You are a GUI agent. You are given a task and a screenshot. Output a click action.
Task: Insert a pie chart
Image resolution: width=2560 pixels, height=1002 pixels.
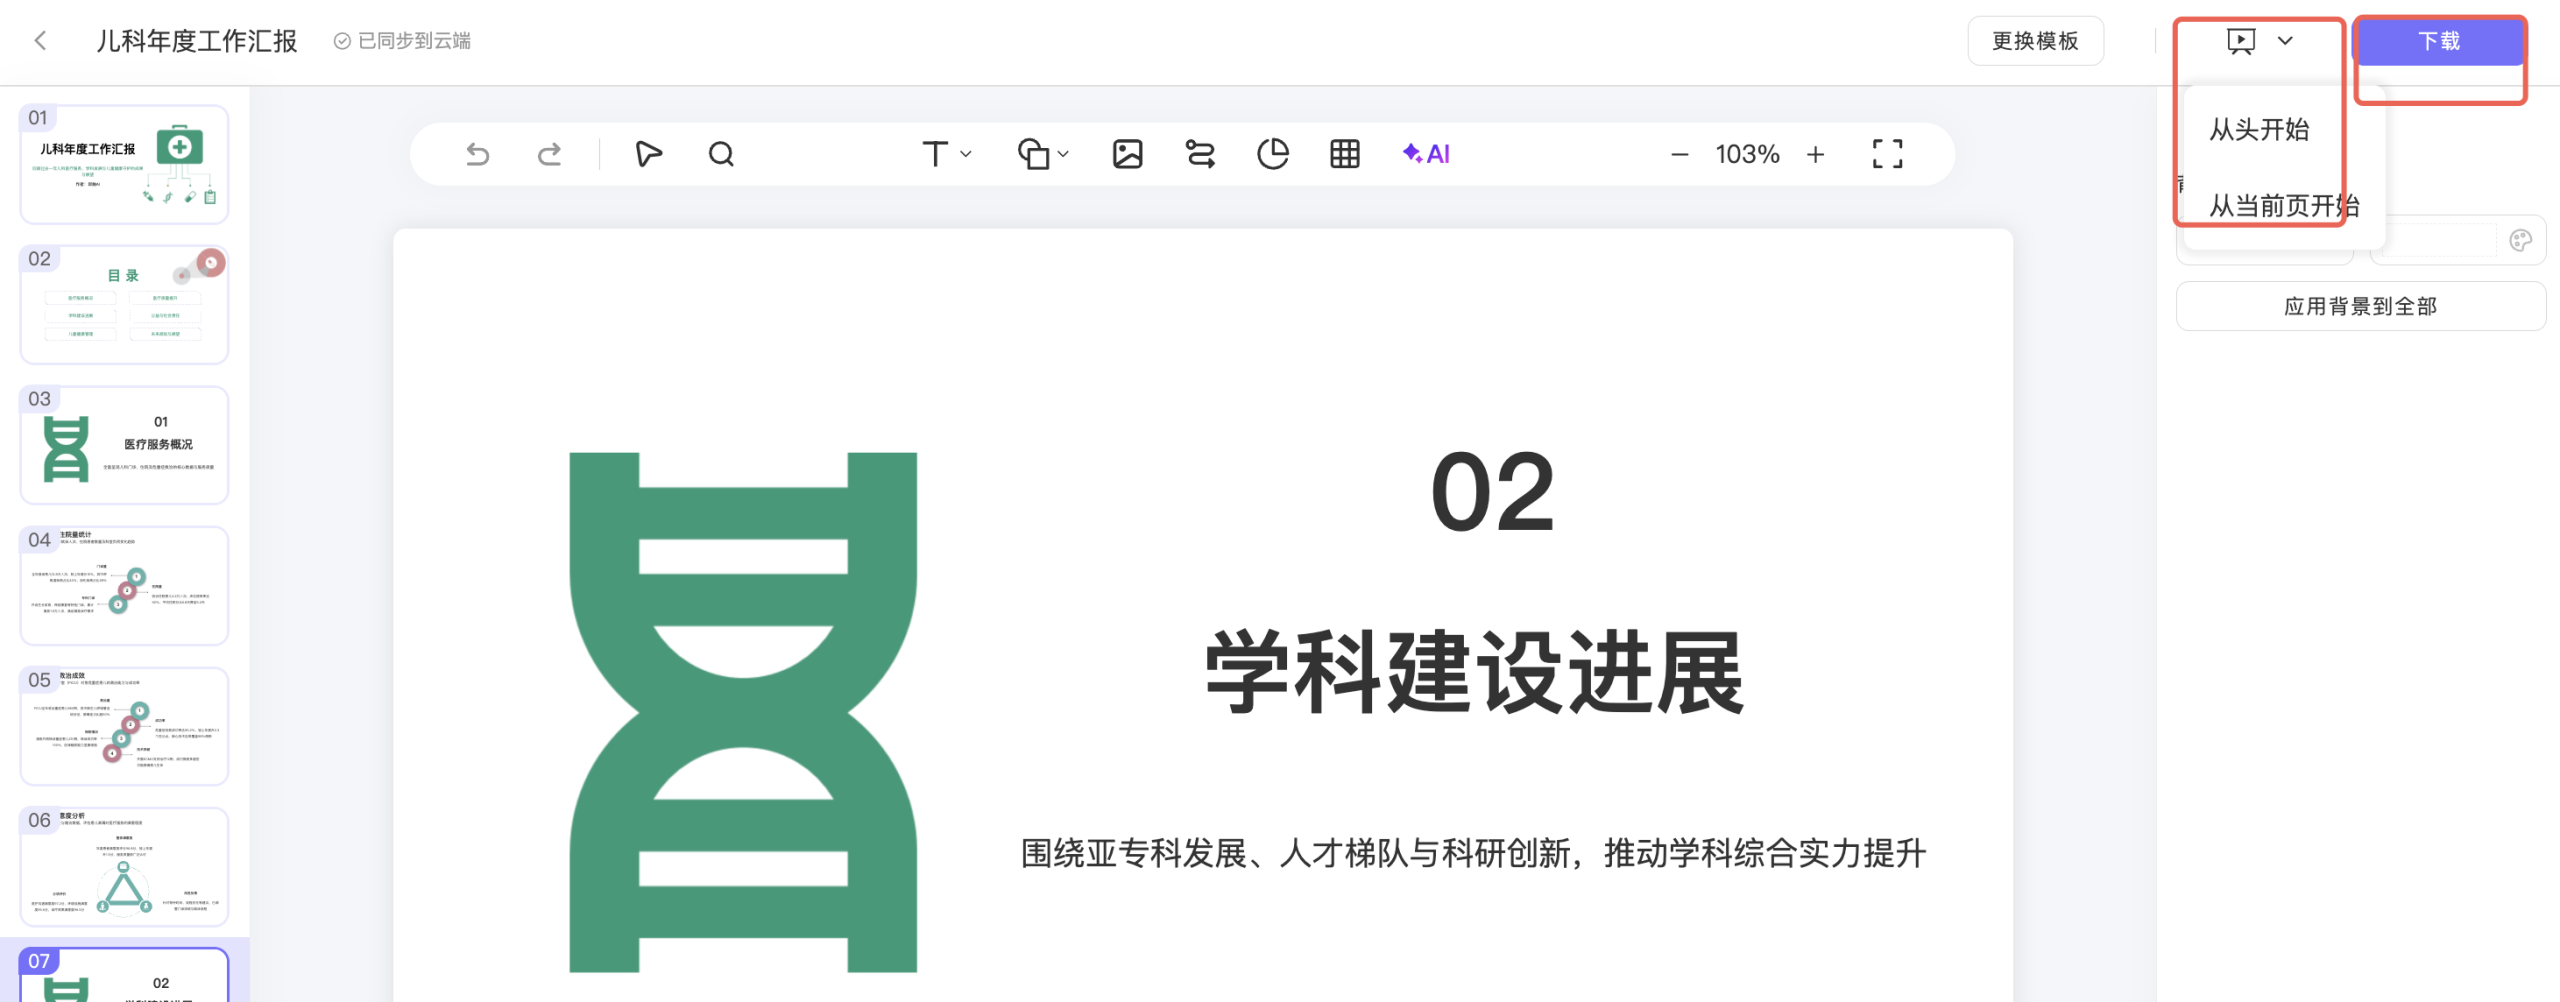[1272, 154]
